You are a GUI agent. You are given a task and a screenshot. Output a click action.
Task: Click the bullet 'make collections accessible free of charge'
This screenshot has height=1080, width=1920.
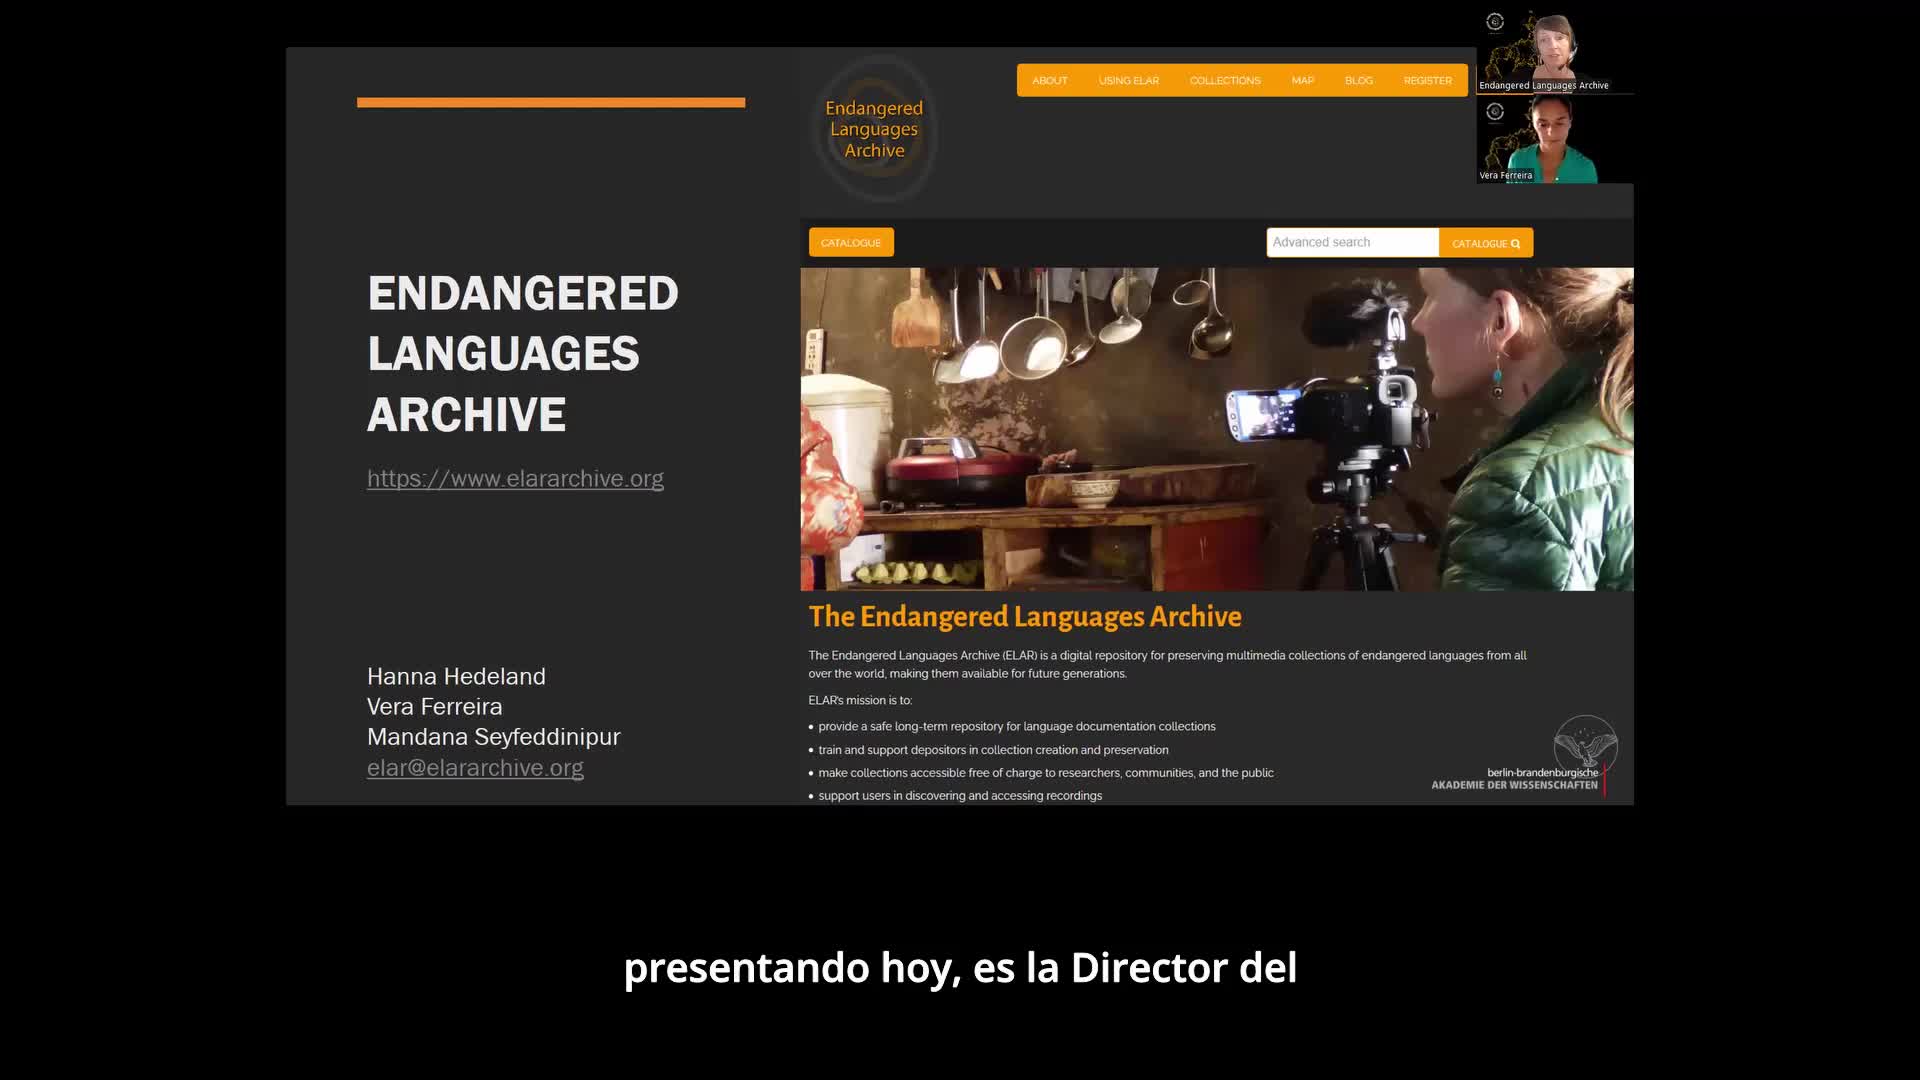pyautogui.click(x=1041, y=773)
